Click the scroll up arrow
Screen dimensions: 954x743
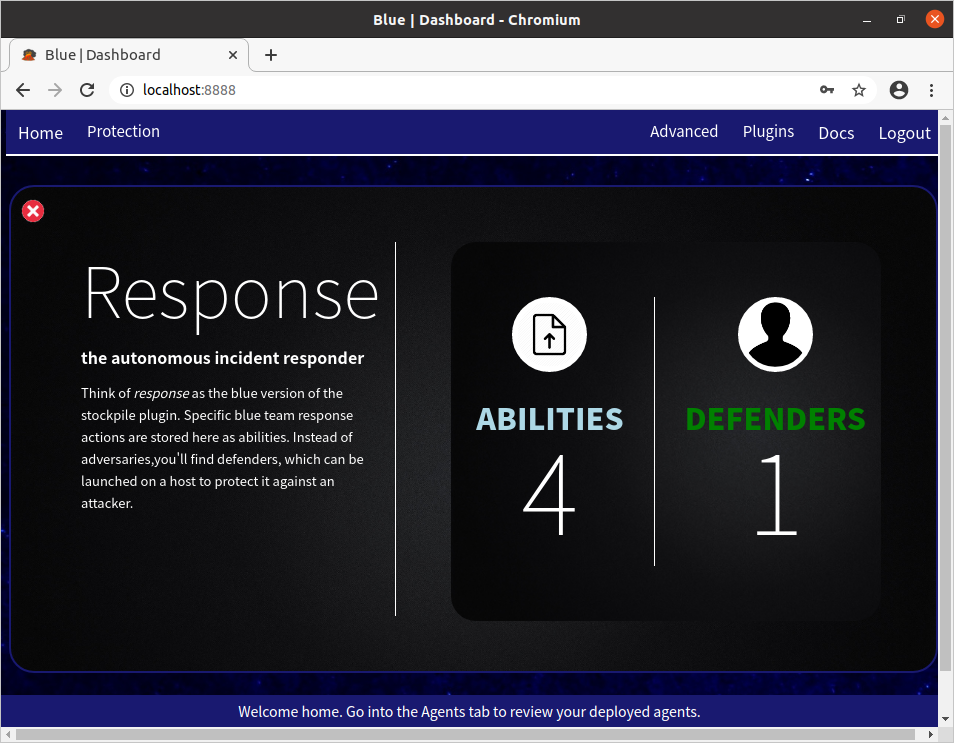tap(945, 117)
